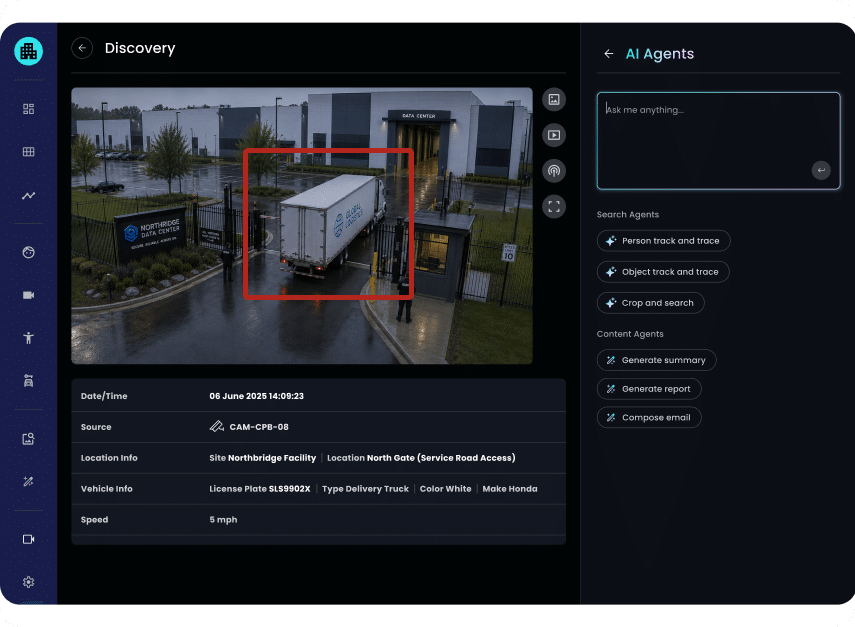Screen dimensions: 855x627
Task: Click the Vehicle Info row label
Action: (106, 489)
